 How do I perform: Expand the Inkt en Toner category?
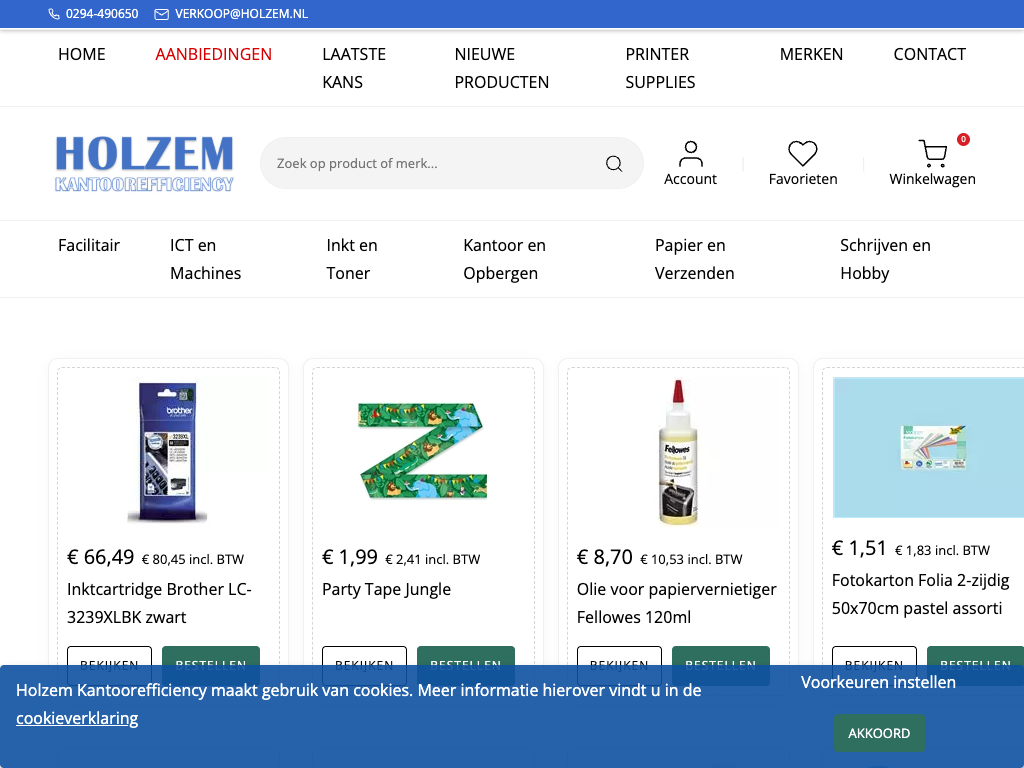click(x=352, y=259)
